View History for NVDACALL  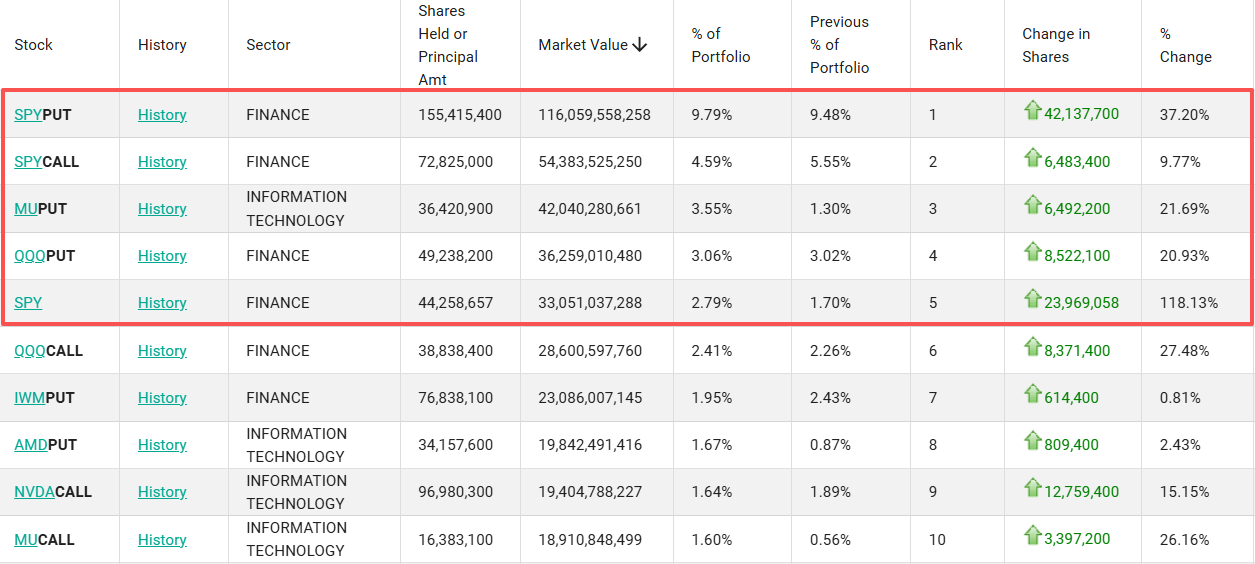(162, 492)
